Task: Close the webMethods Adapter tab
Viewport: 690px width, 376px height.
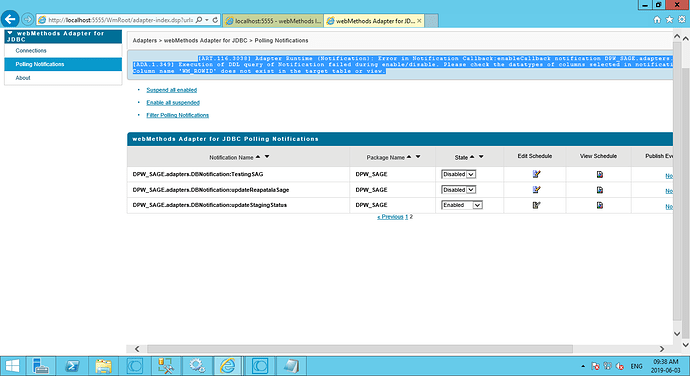Action: (x=419, y=21)
